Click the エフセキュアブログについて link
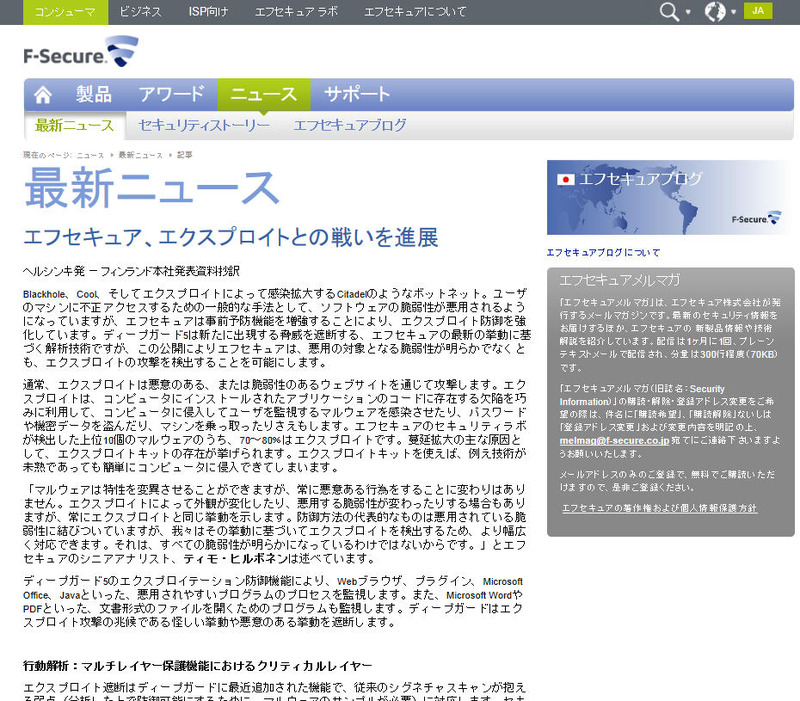 [x=603, y=252]
